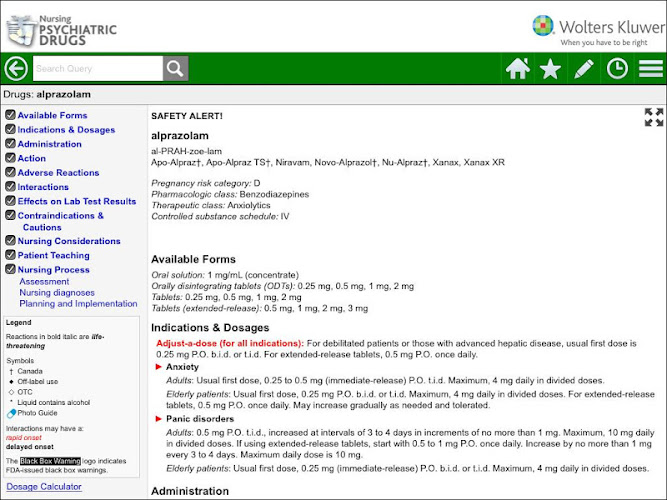
Task: Click the 'Pregnancy risk category: D' line
Action: (206, 183)
